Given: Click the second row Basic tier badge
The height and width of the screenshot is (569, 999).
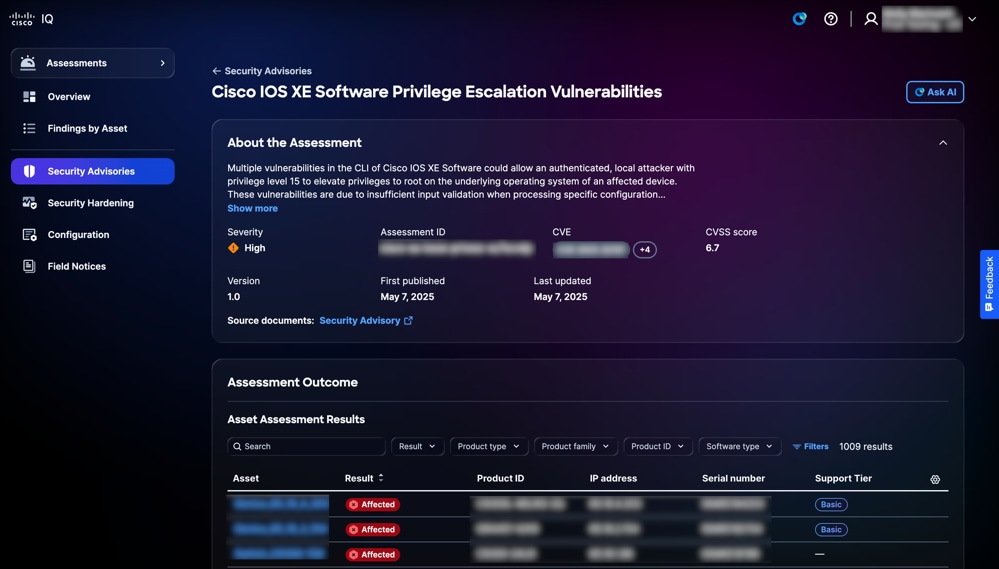Looking at the screenshot, I should 831,529.
